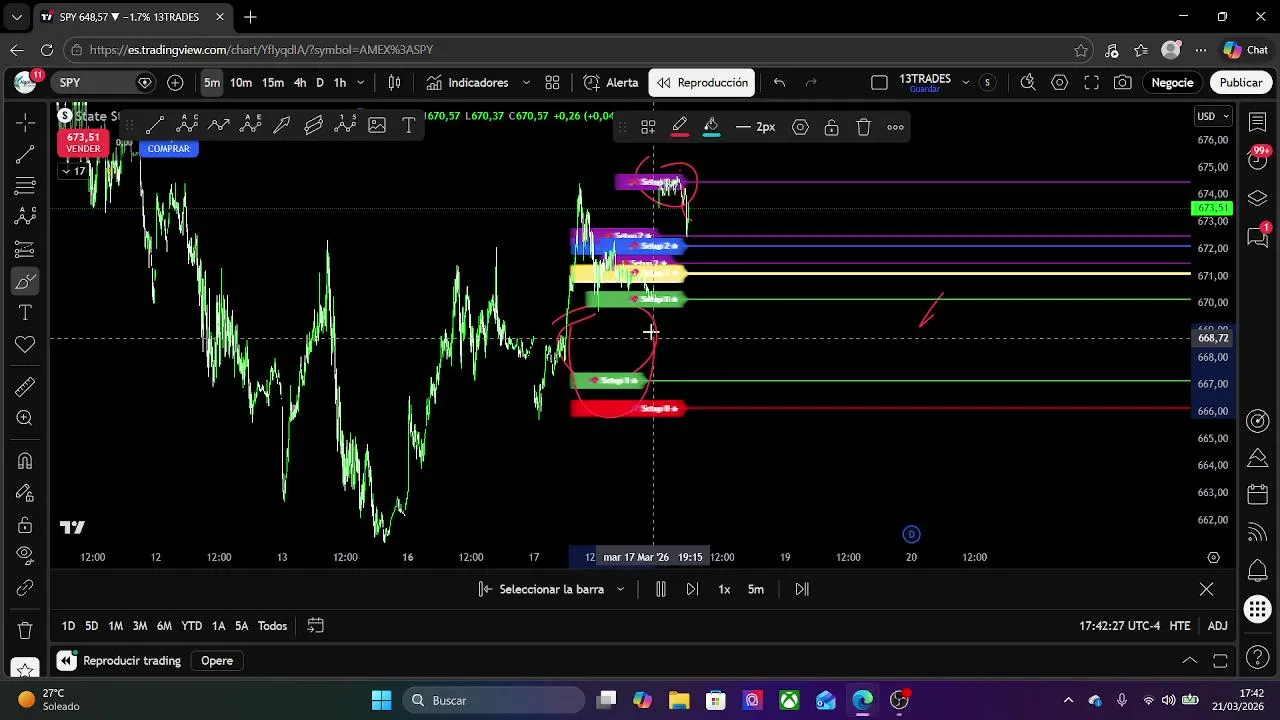
Task: Select the YTD date range
Action: pyautogui.click(x=192, y=626)
